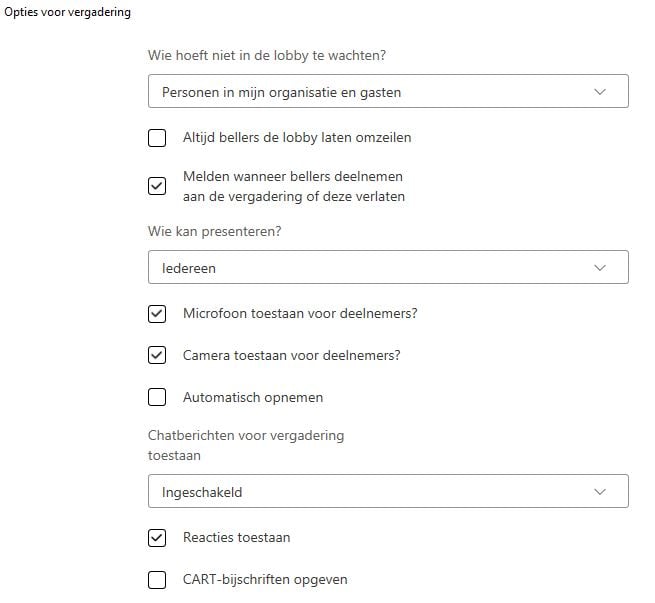Open the 'Ingeschakeld' chat dropdown
Screen dimensions: 655x603
click(x=387, y=492)
